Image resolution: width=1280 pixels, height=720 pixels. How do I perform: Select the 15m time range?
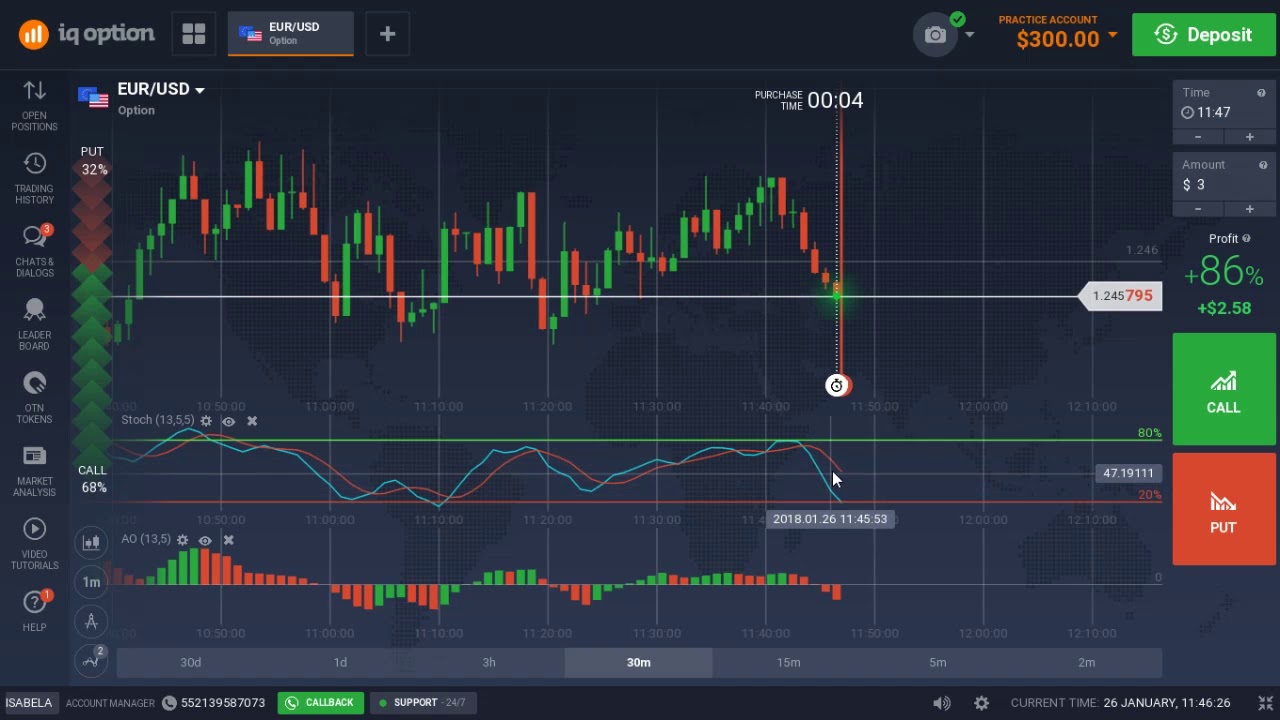[788, 662]
